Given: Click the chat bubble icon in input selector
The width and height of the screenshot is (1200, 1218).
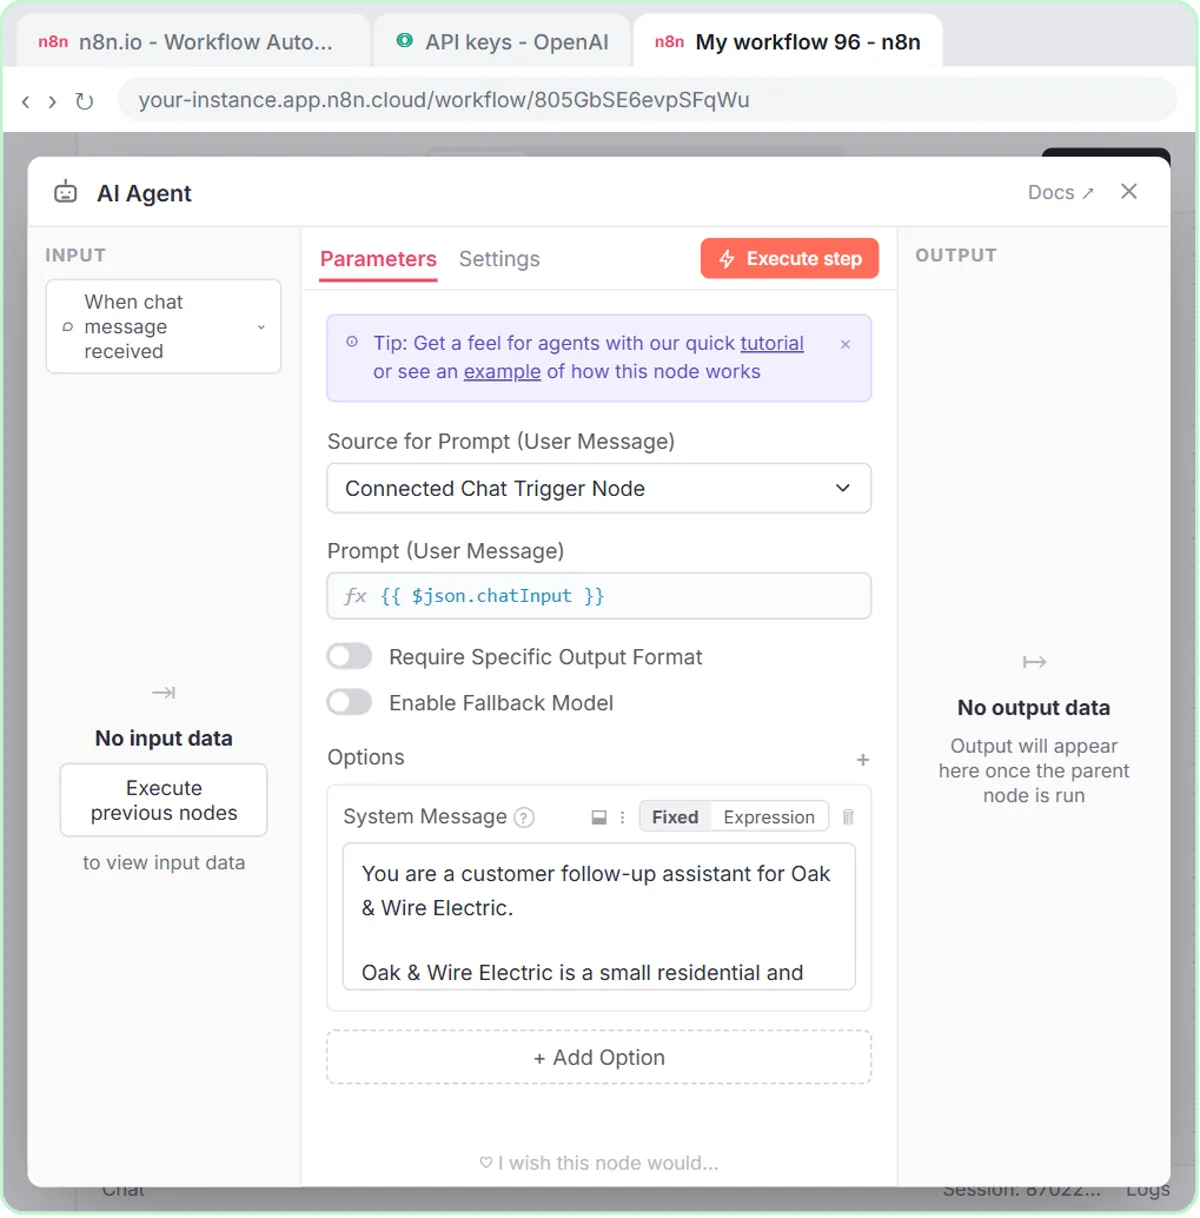Looking at the screenshot, I should [67, 327].
